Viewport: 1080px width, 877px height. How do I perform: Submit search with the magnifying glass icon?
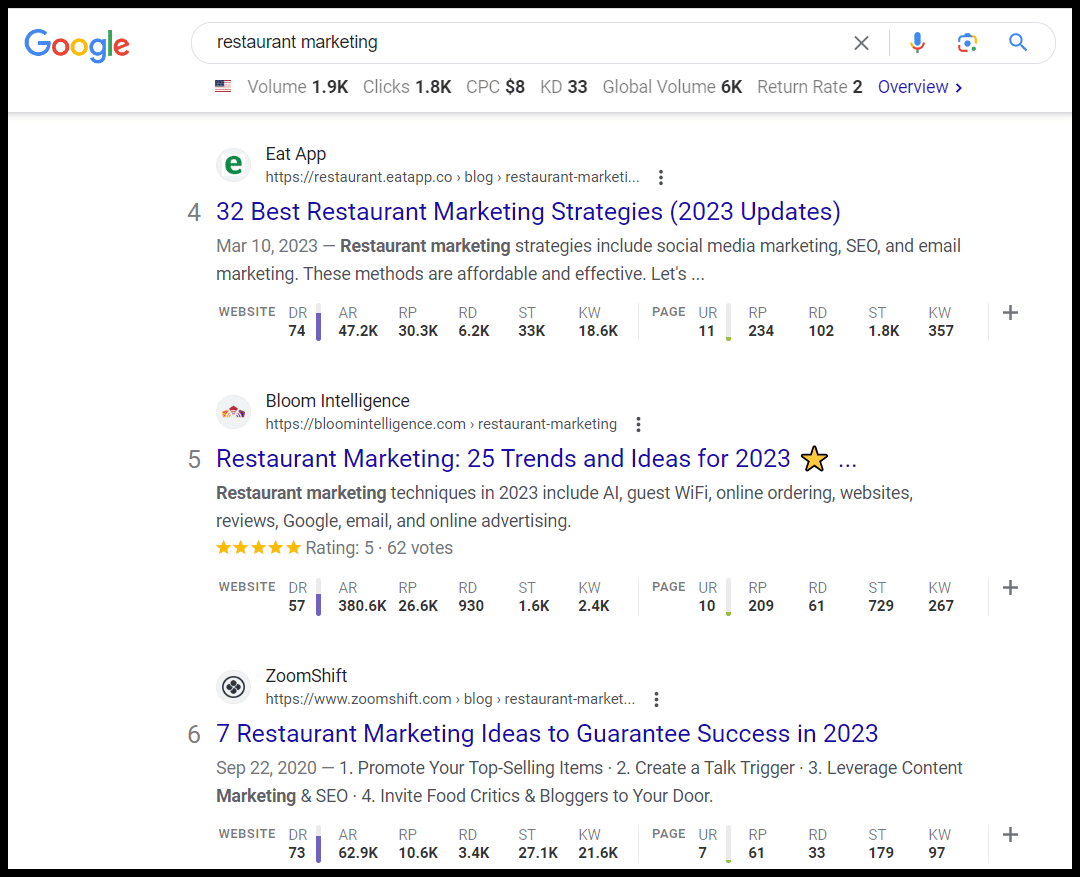[1017, 43]
